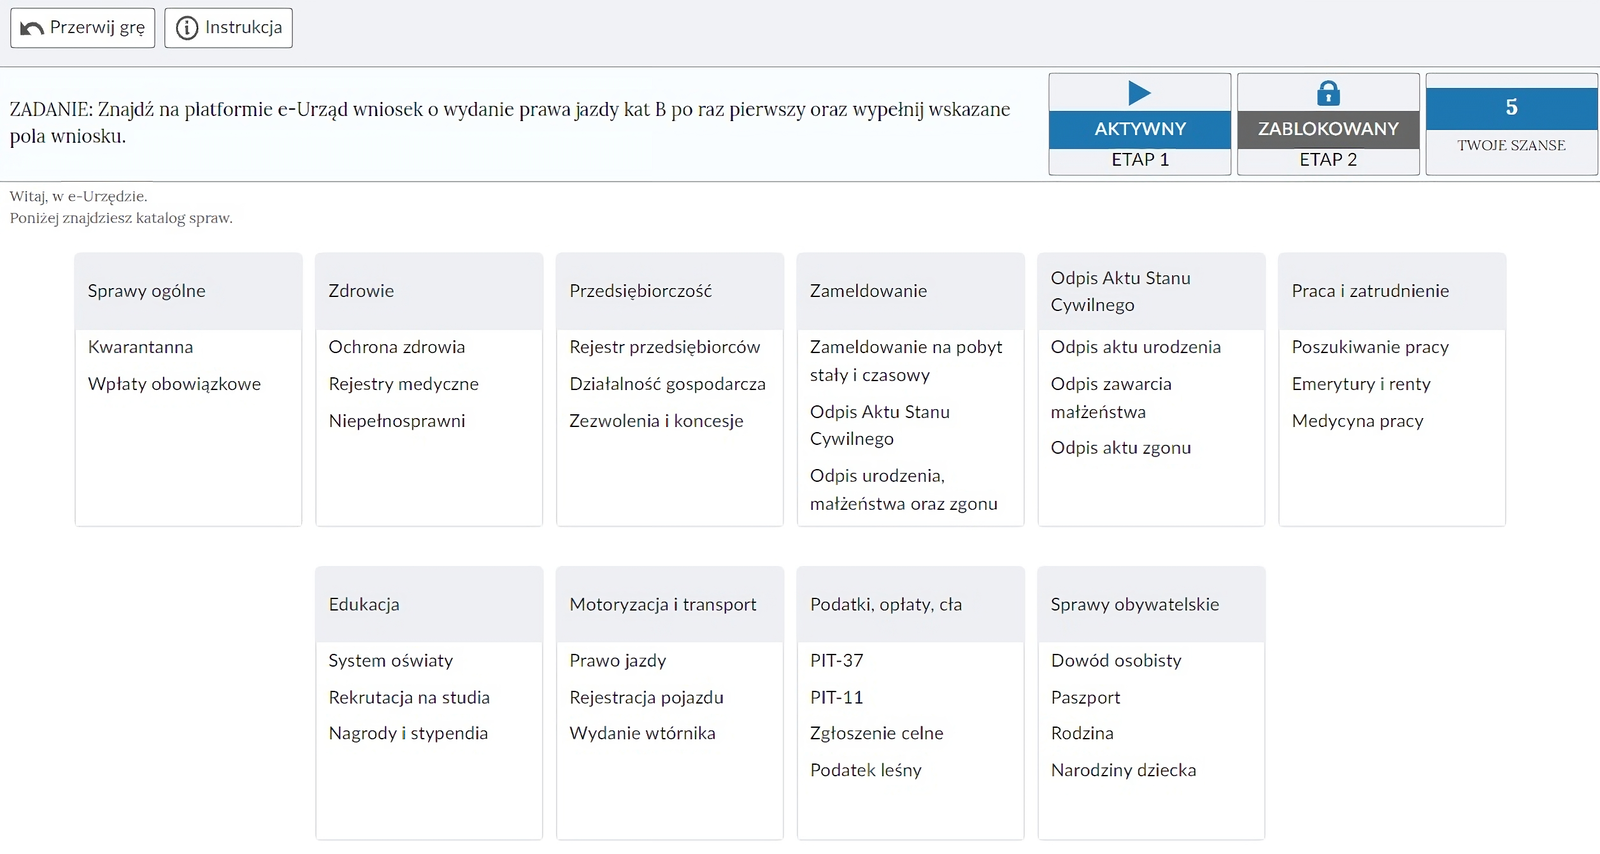Open the Instrukcja button

point(228,28)
